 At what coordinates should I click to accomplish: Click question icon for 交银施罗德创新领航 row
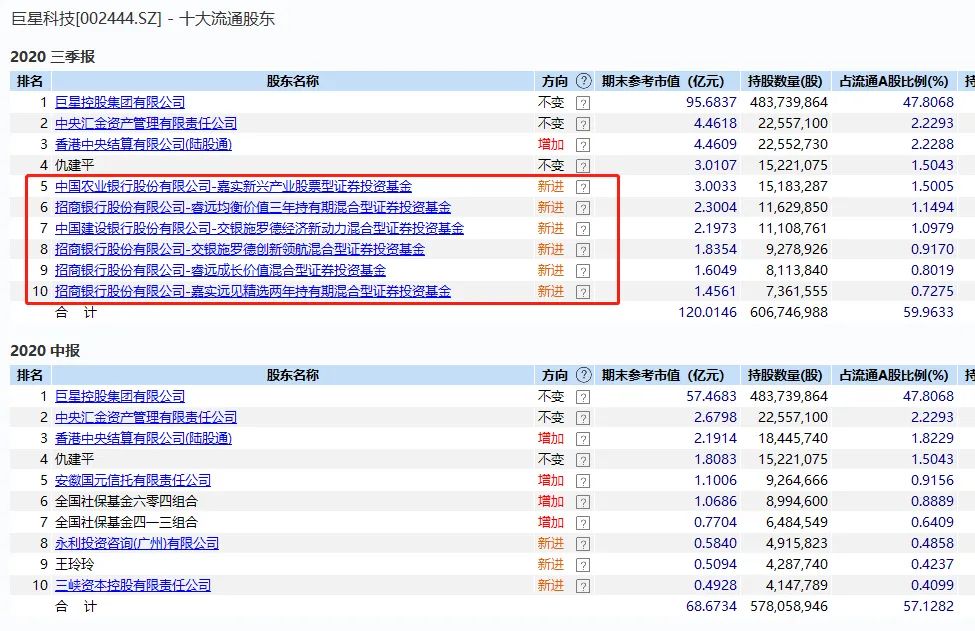tap(583, 250)
